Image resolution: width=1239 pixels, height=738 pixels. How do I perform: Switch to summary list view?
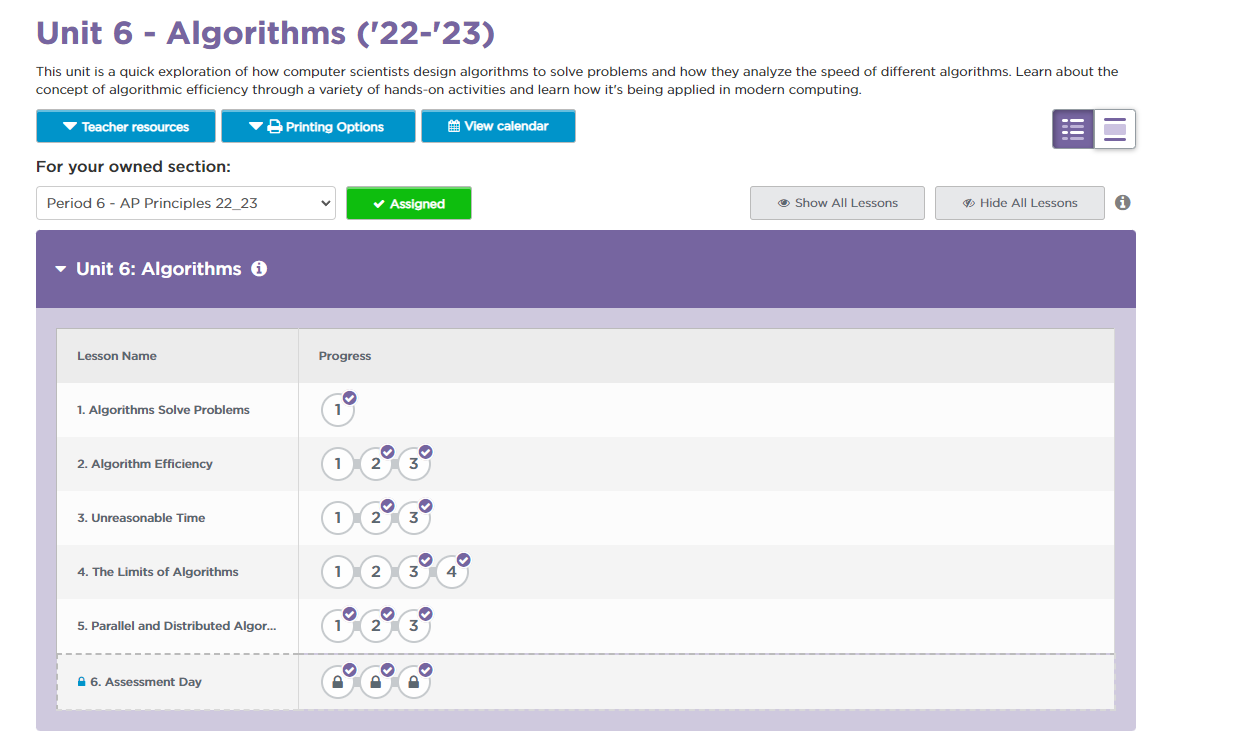(1073, 128)
